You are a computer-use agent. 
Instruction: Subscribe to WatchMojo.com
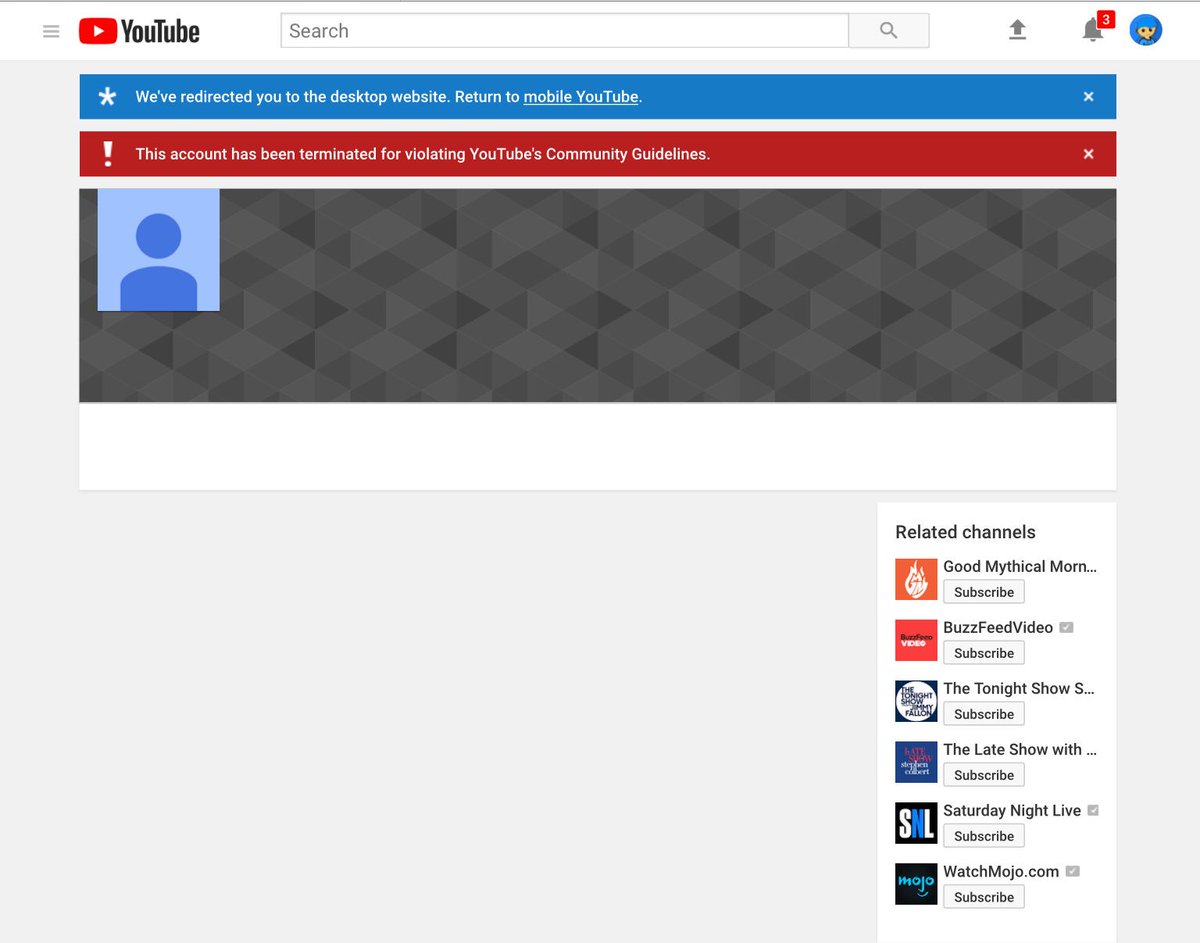(984, 897)
